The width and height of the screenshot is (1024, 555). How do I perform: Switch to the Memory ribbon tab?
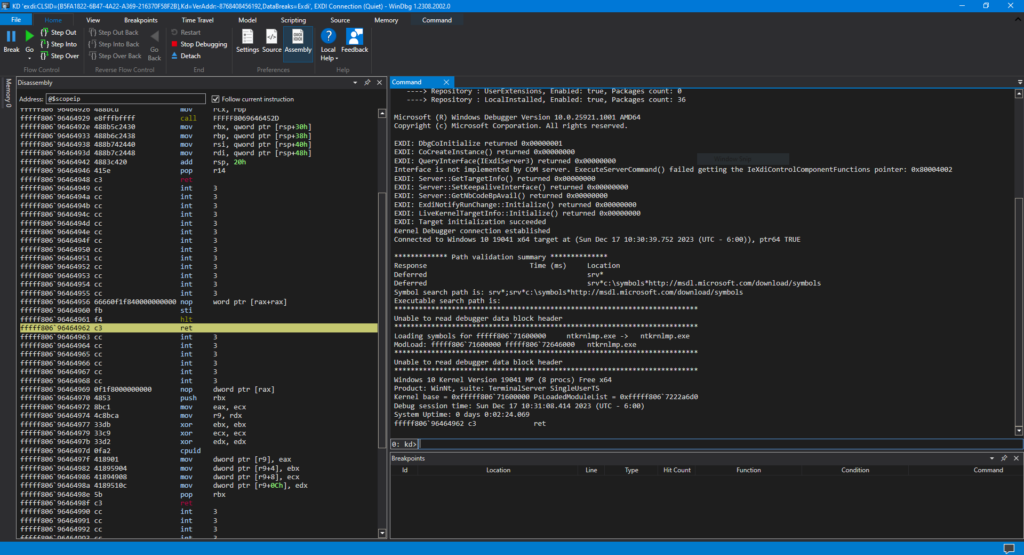coord(386,20)
